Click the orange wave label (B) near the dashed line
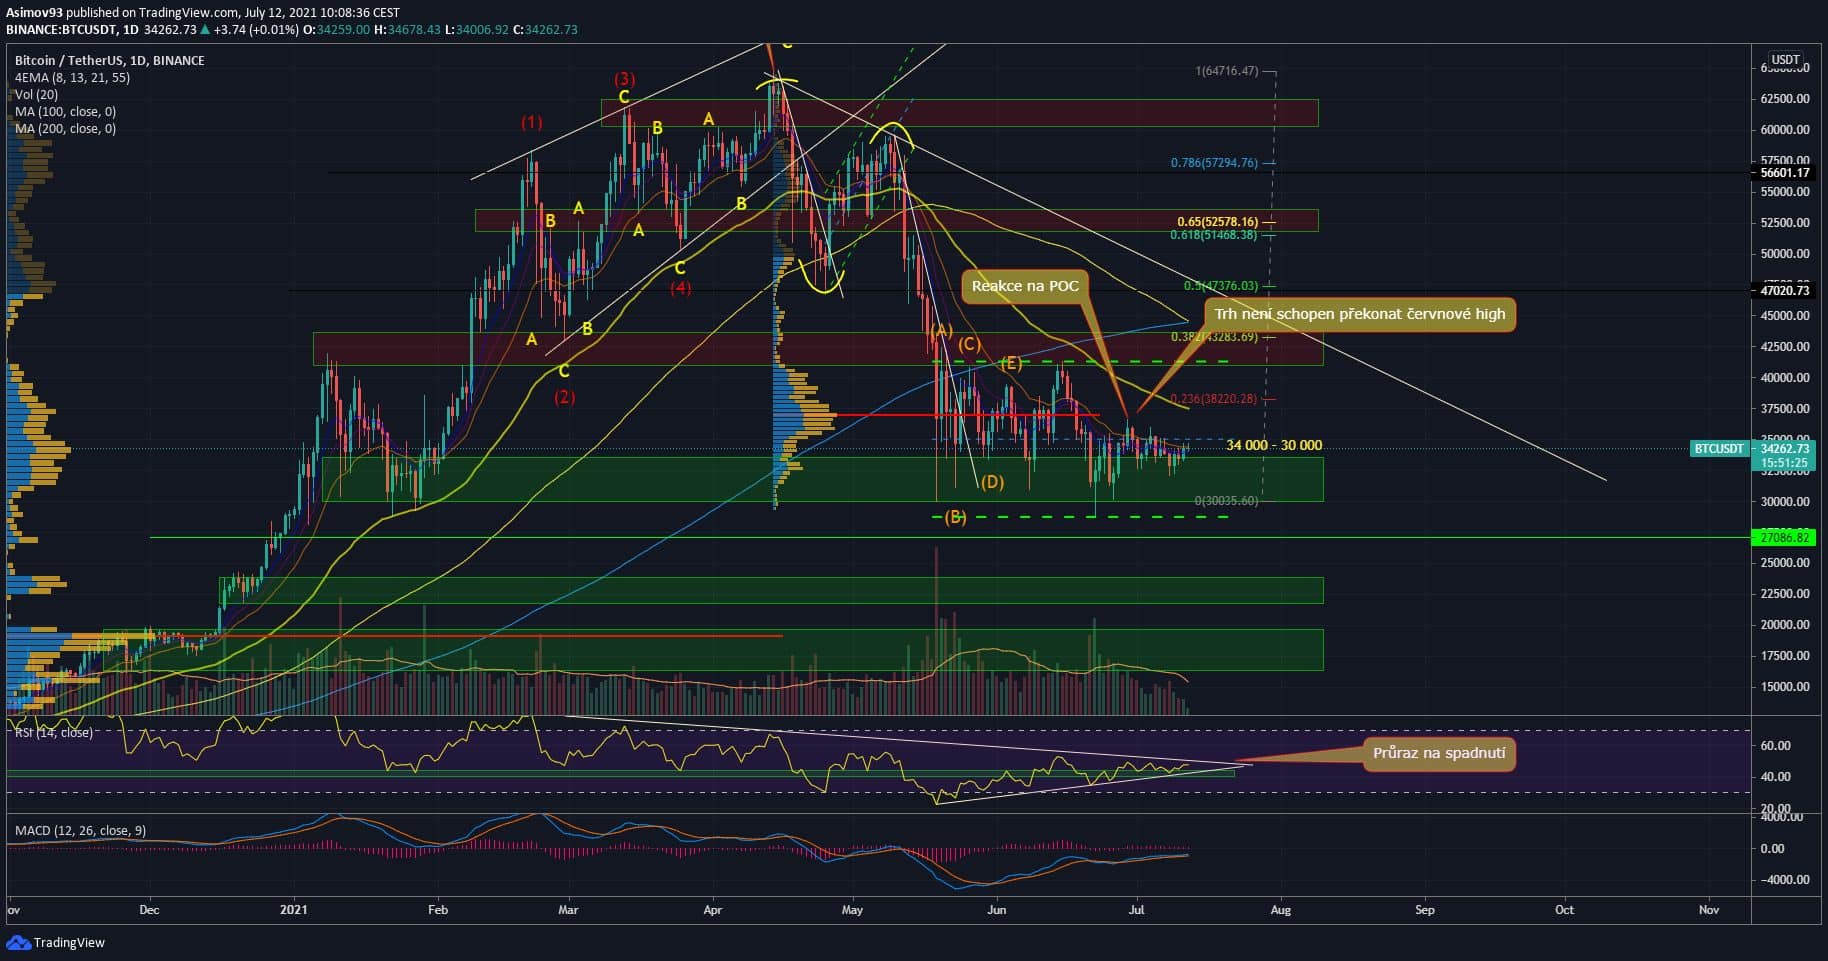 pyautogui.click(x=955, y=517)
